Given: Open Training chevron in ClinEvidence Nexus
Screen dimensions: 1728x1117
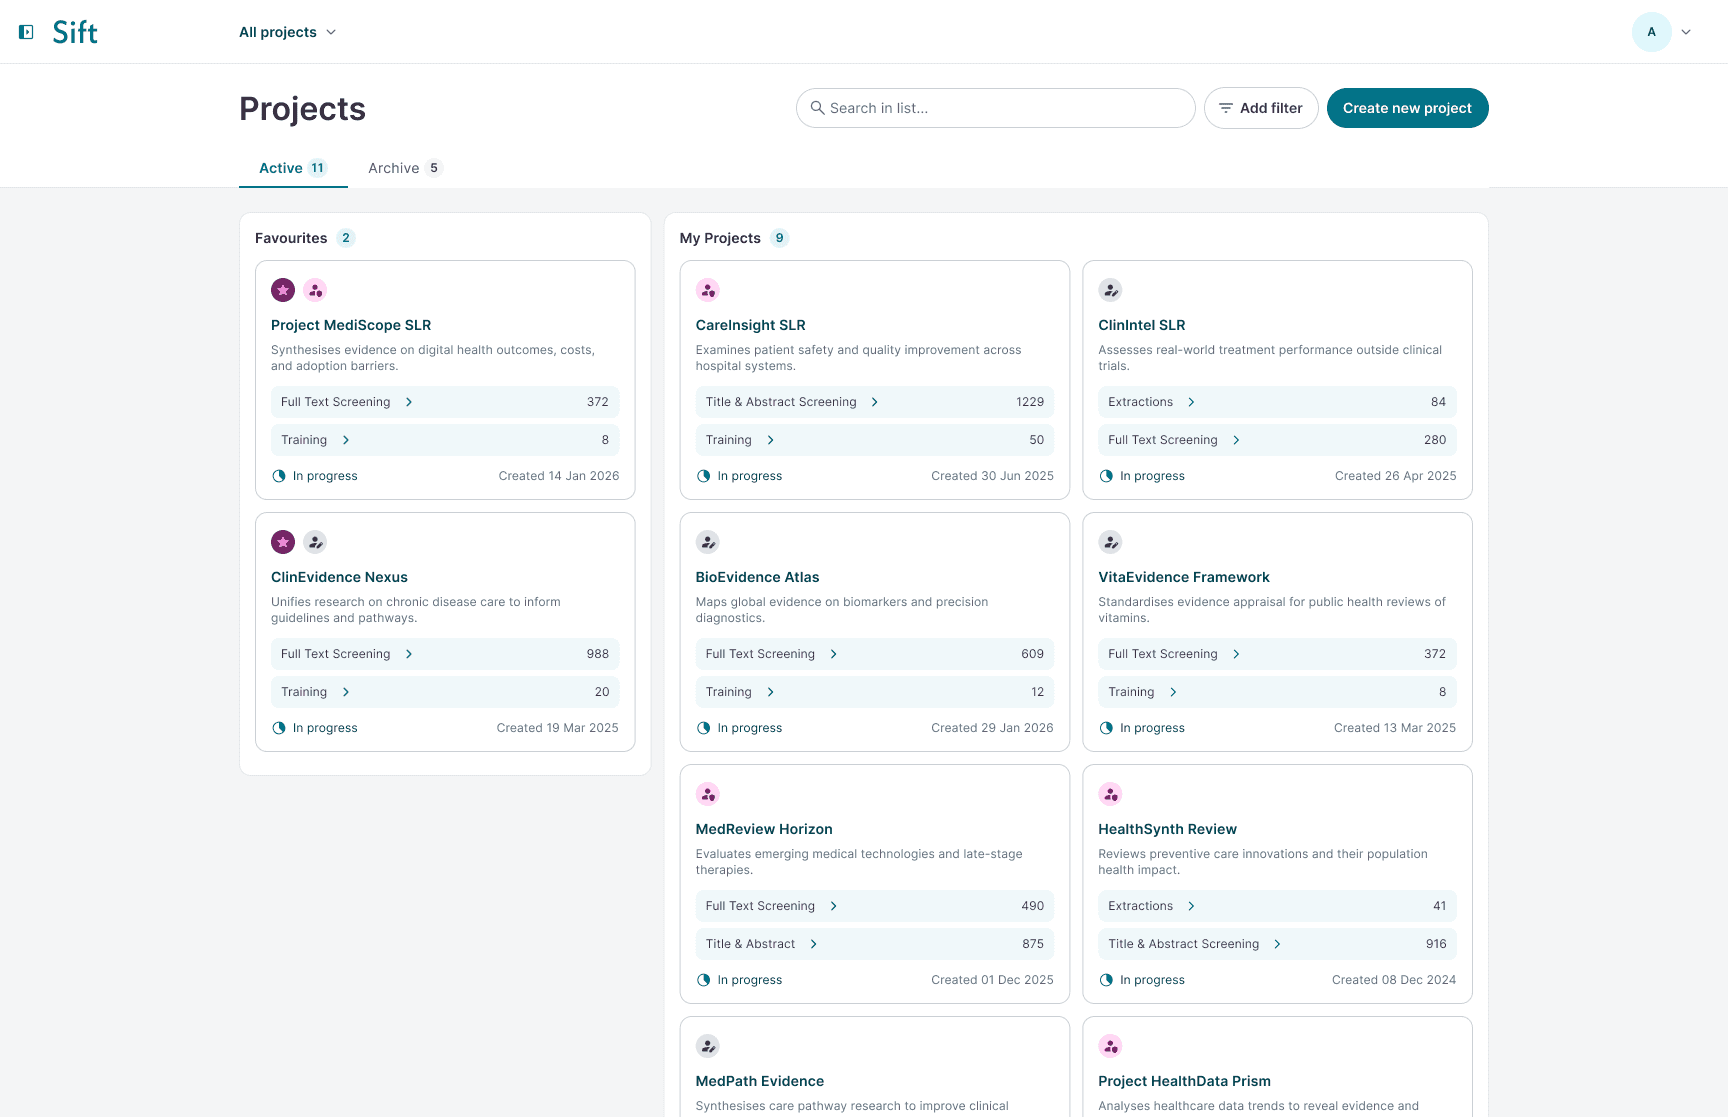Looking at the screenshot, I should pos(346,692).
